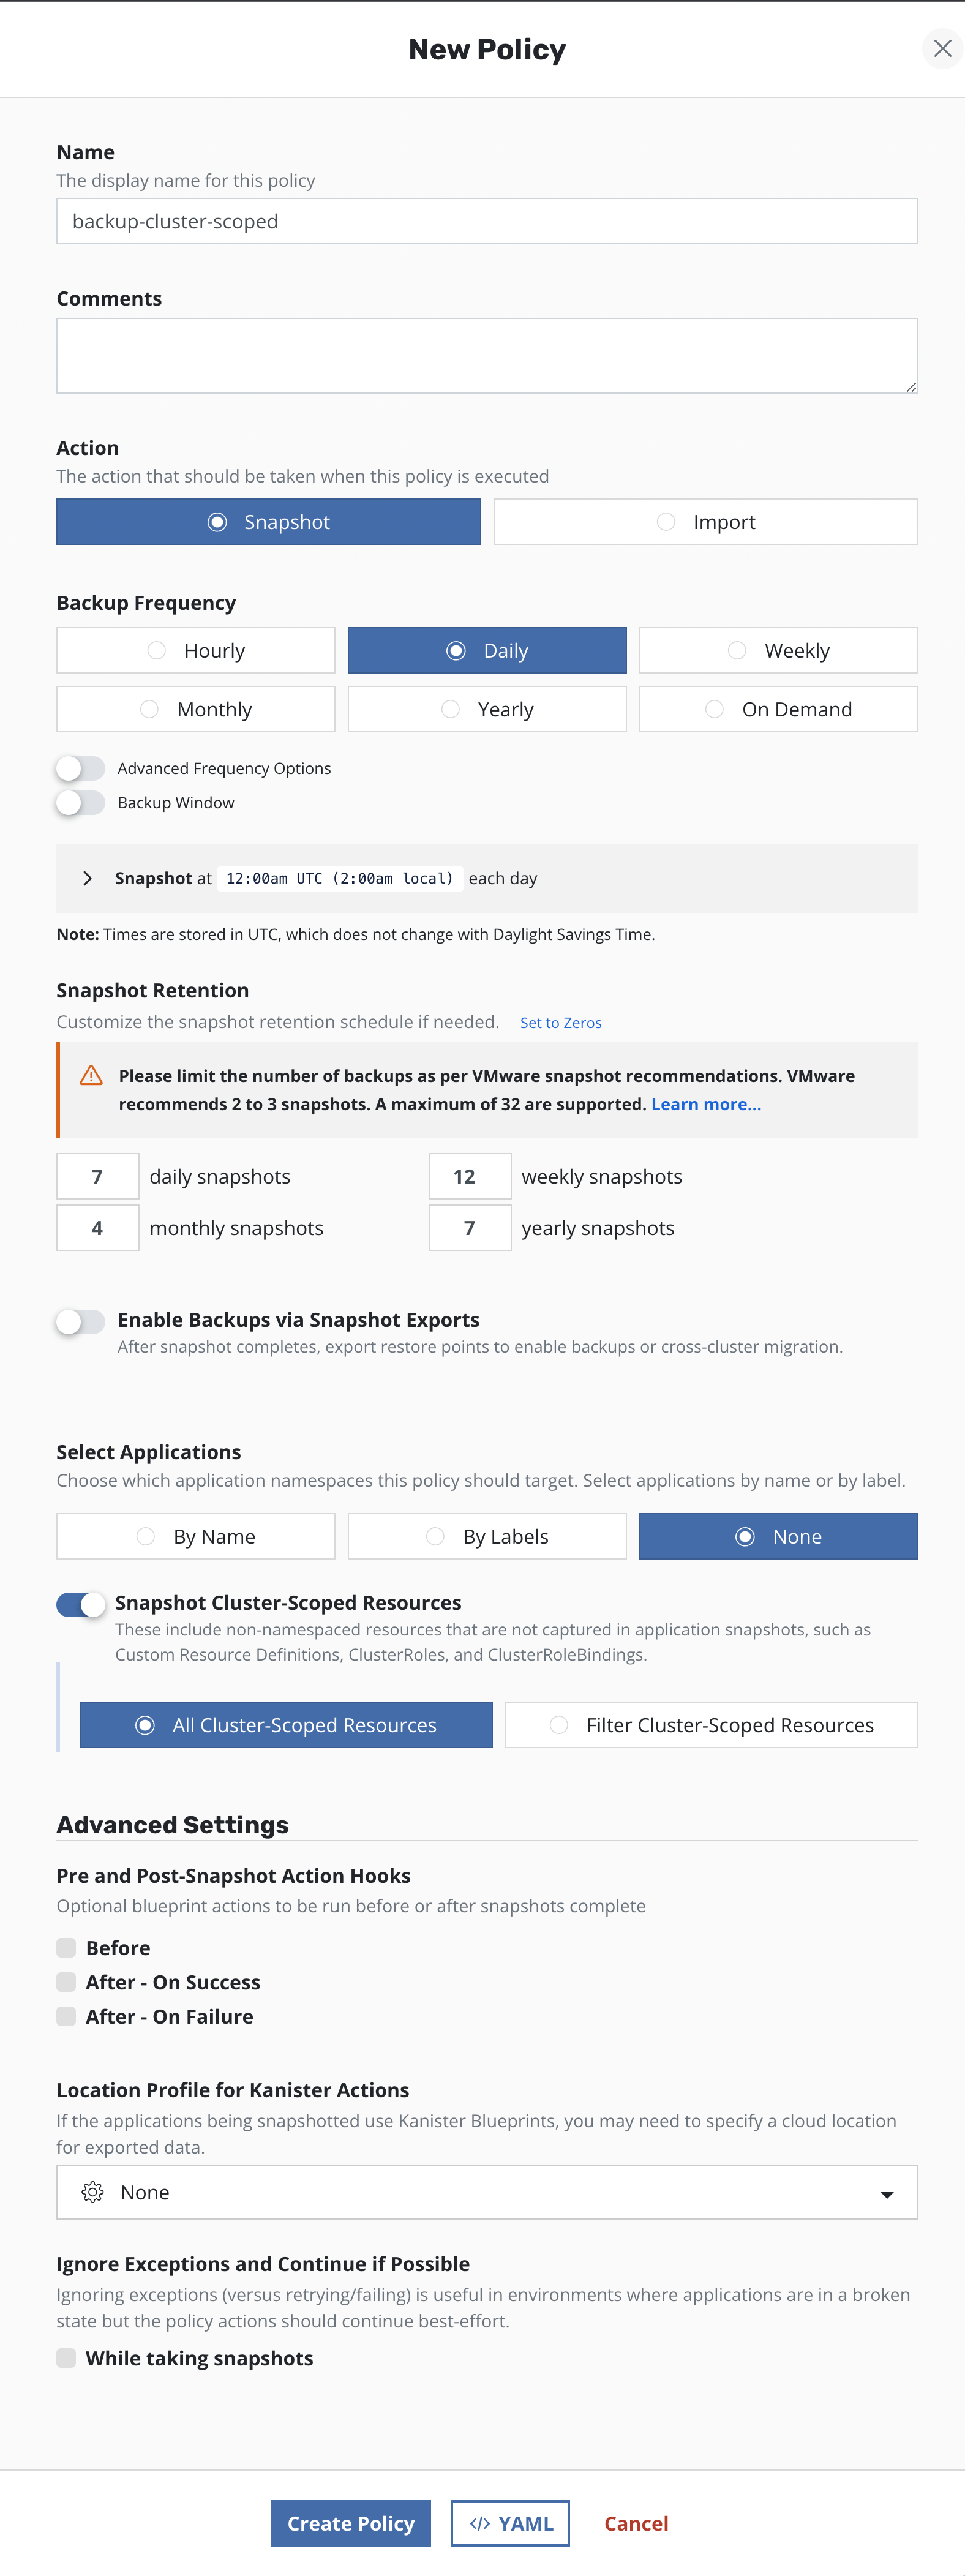Click the warning triangle icon
This screenshot has height=2576, width=965.
pyautogui.click(x=91, y=1075)
